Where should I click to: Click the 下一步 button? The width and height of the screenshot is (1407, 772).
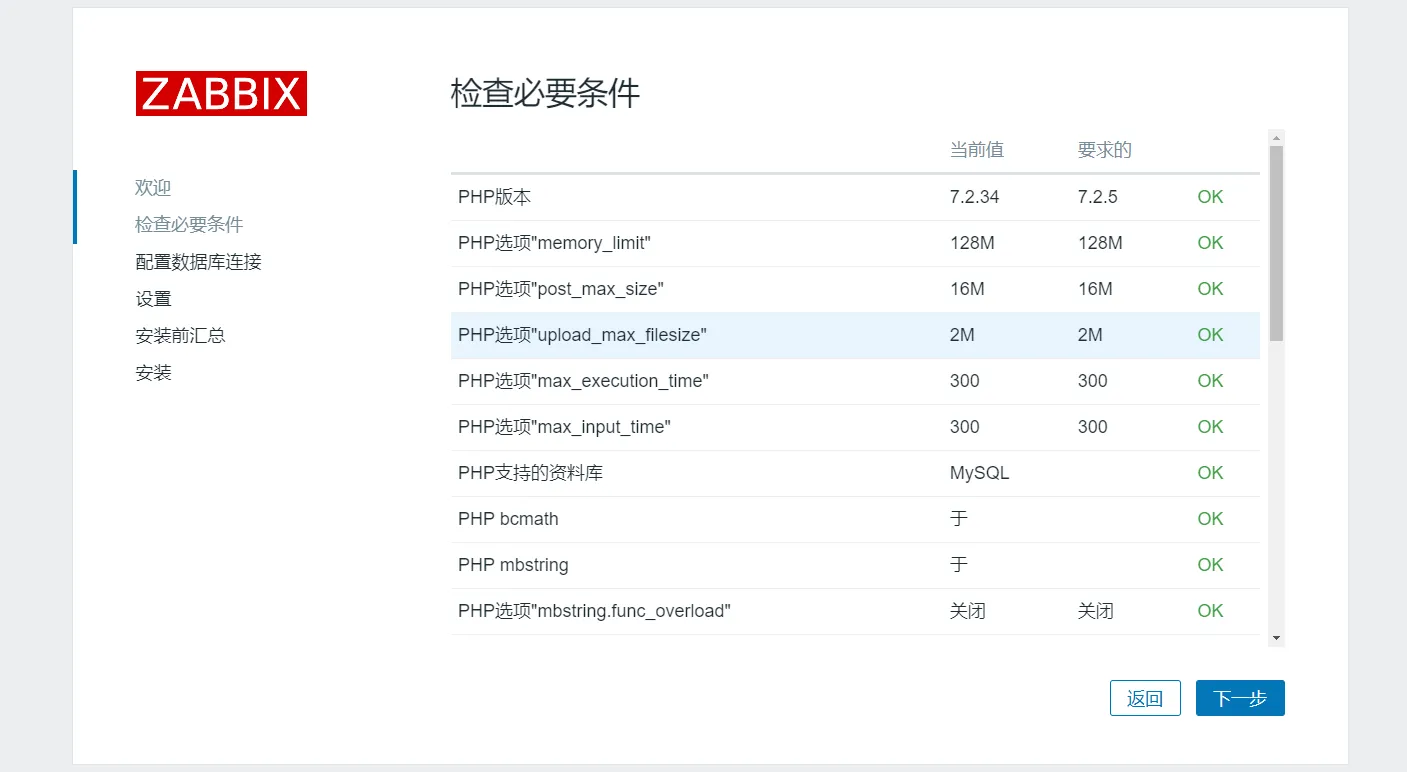coord(1239,698)
